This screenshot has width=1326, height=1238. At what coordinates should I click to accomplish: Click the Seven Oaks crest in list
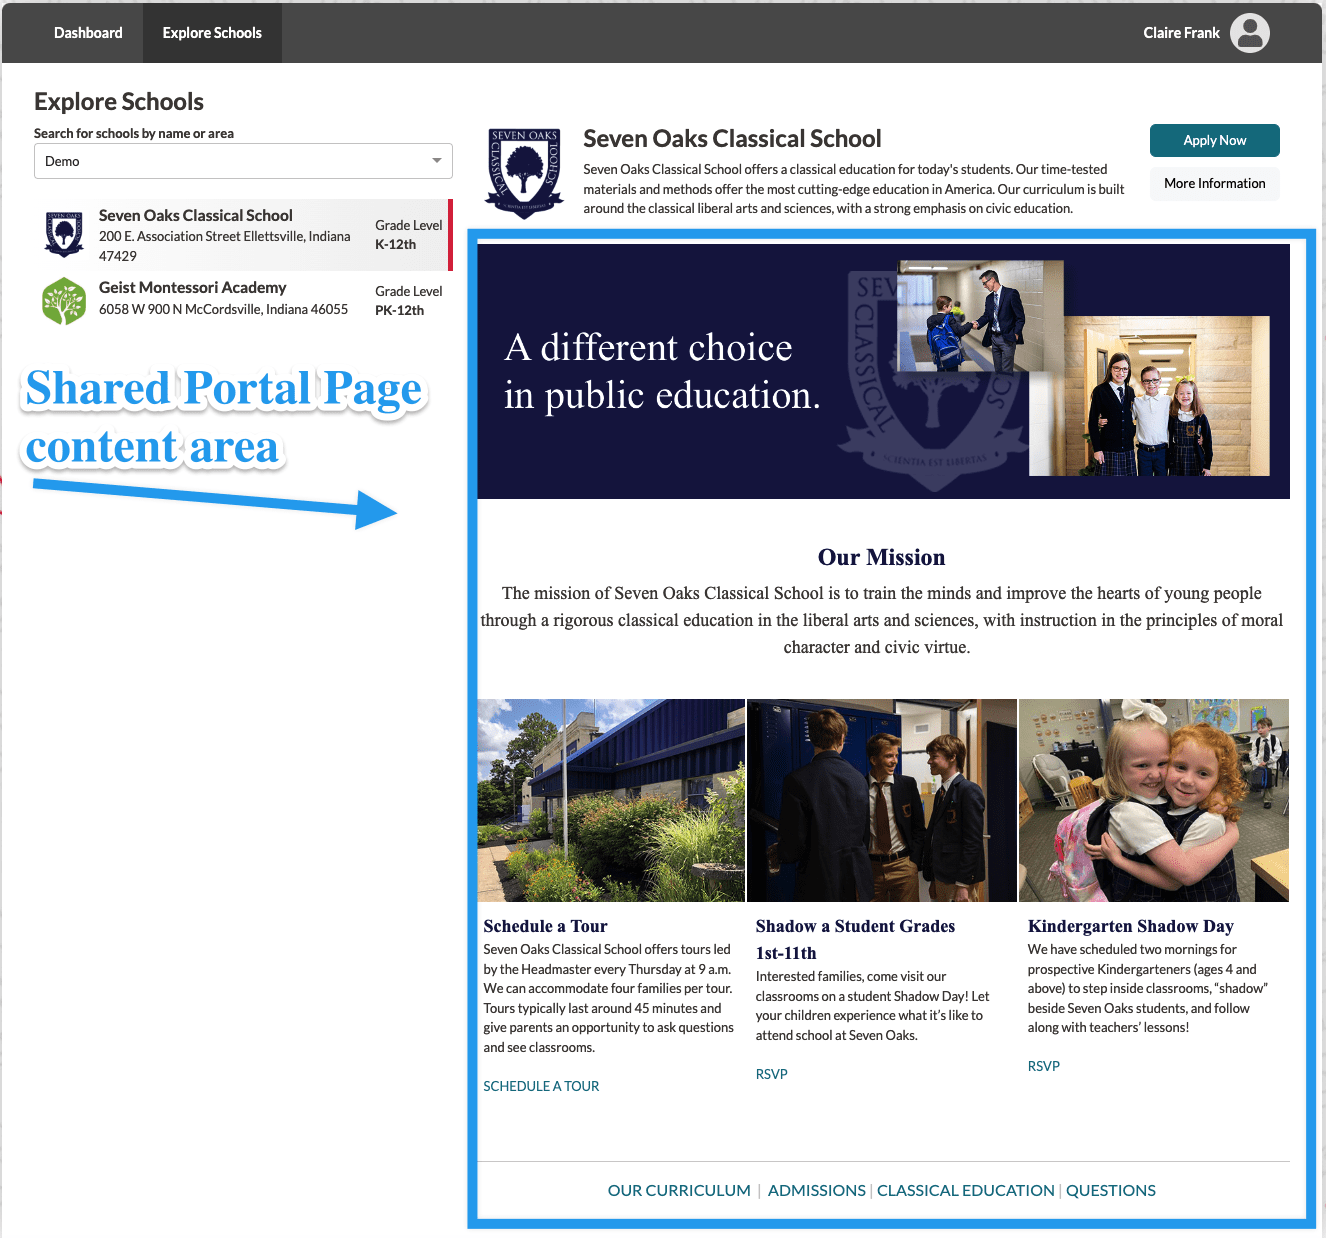(64, 234)
